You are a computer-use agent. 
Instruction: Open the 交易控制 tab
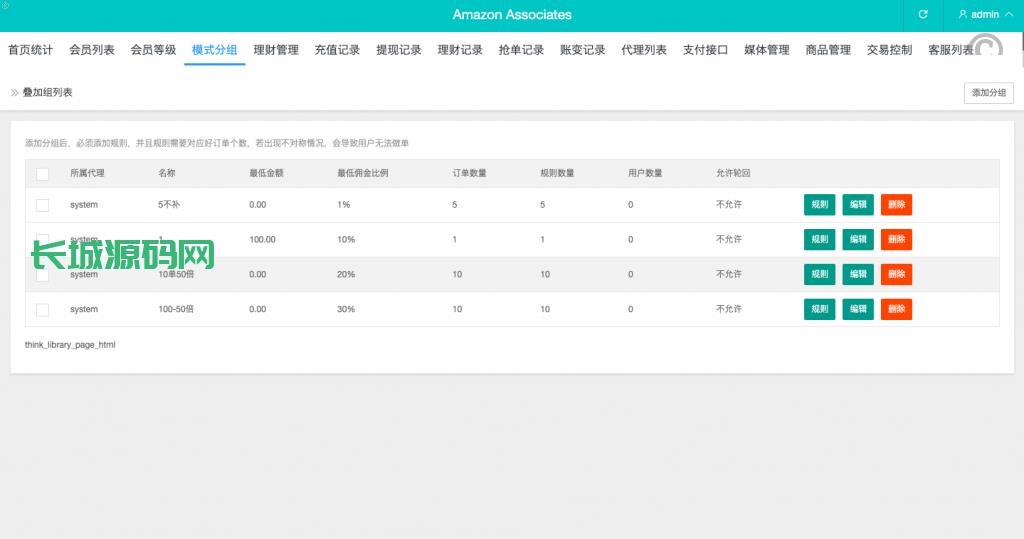(x=889, y=50)
